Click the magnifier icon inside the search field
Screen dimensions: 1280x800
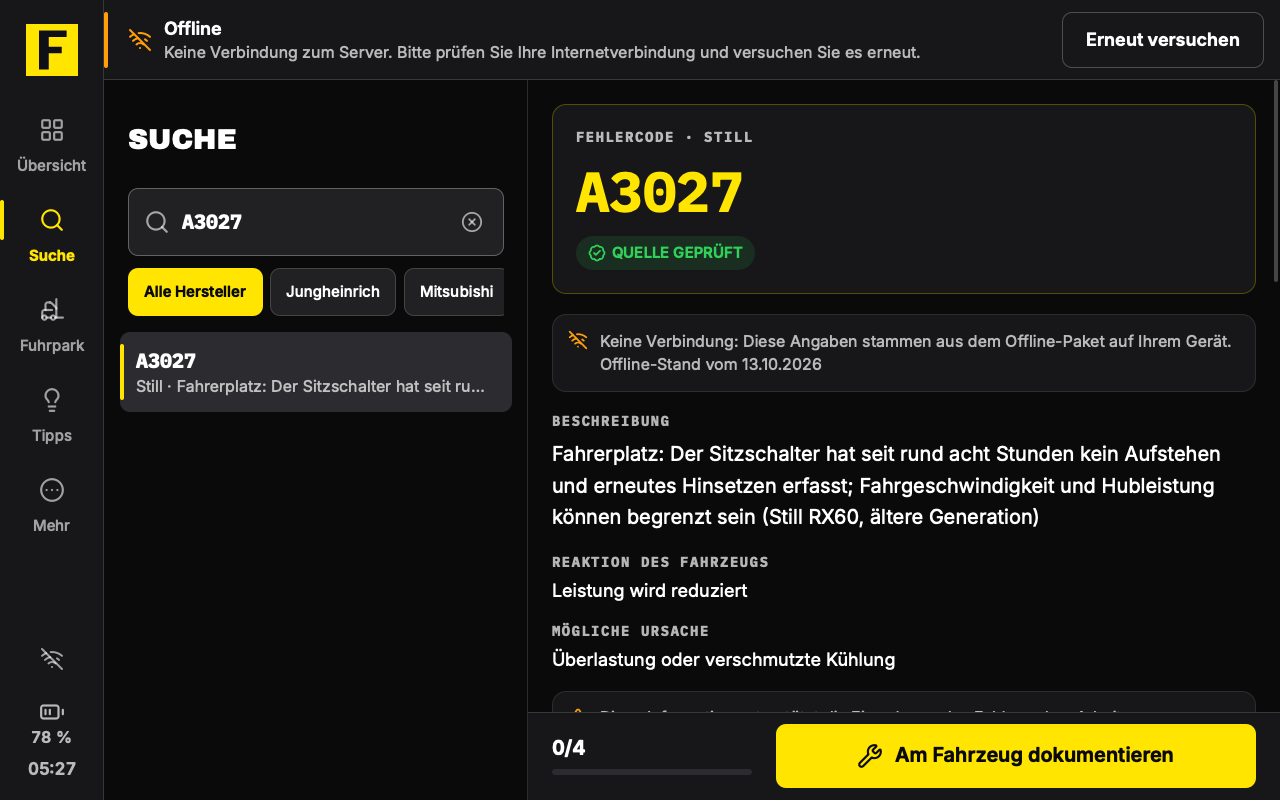click(x=157, y=222)
